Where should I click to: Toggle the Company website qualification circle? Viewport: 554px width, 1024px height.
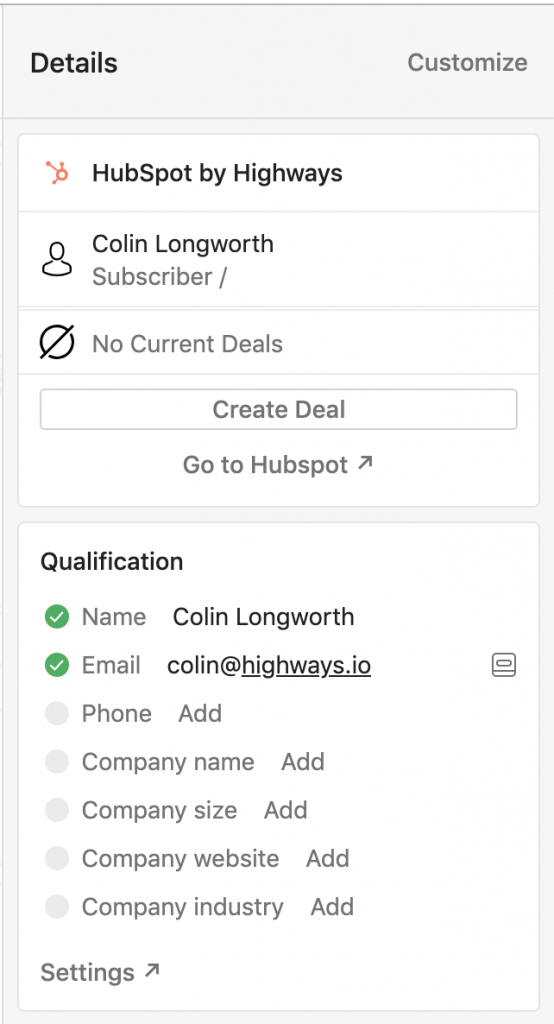pos(57,858)
